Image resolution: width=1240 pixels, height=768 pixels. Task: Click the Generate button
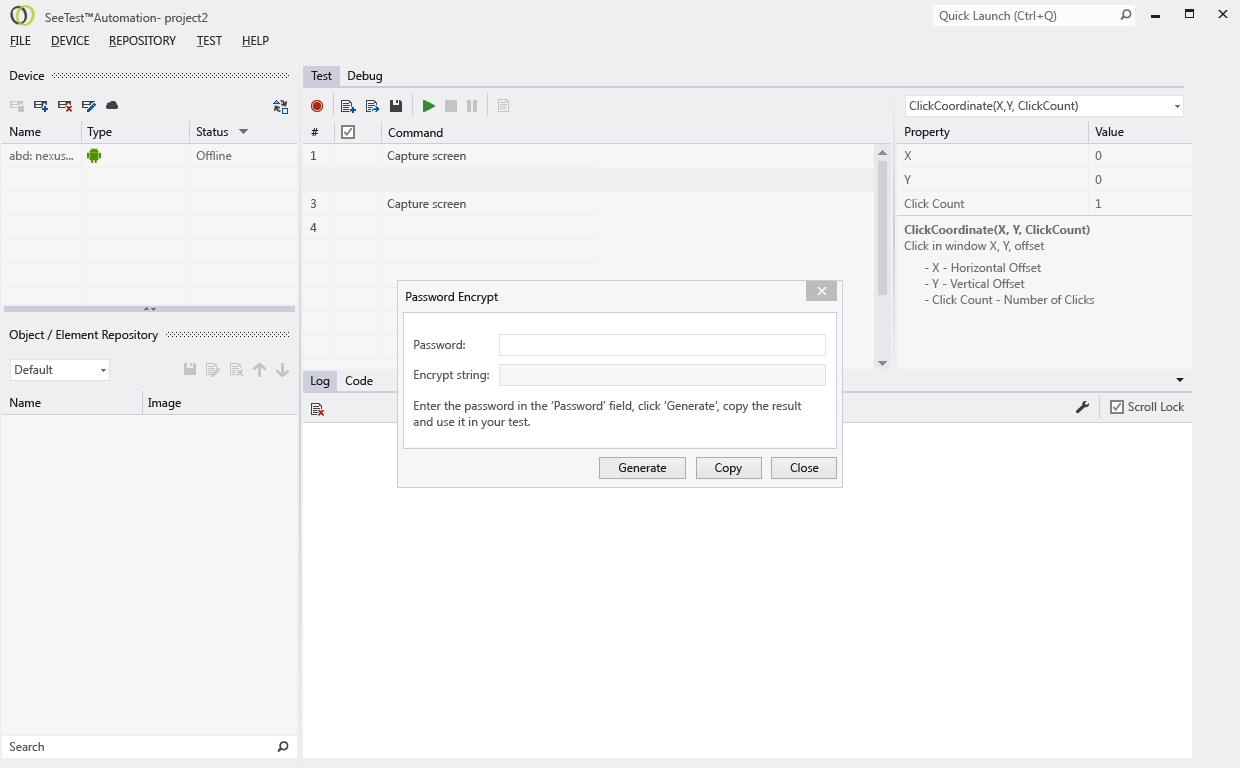pyautogui.click(x=642, y=468)
